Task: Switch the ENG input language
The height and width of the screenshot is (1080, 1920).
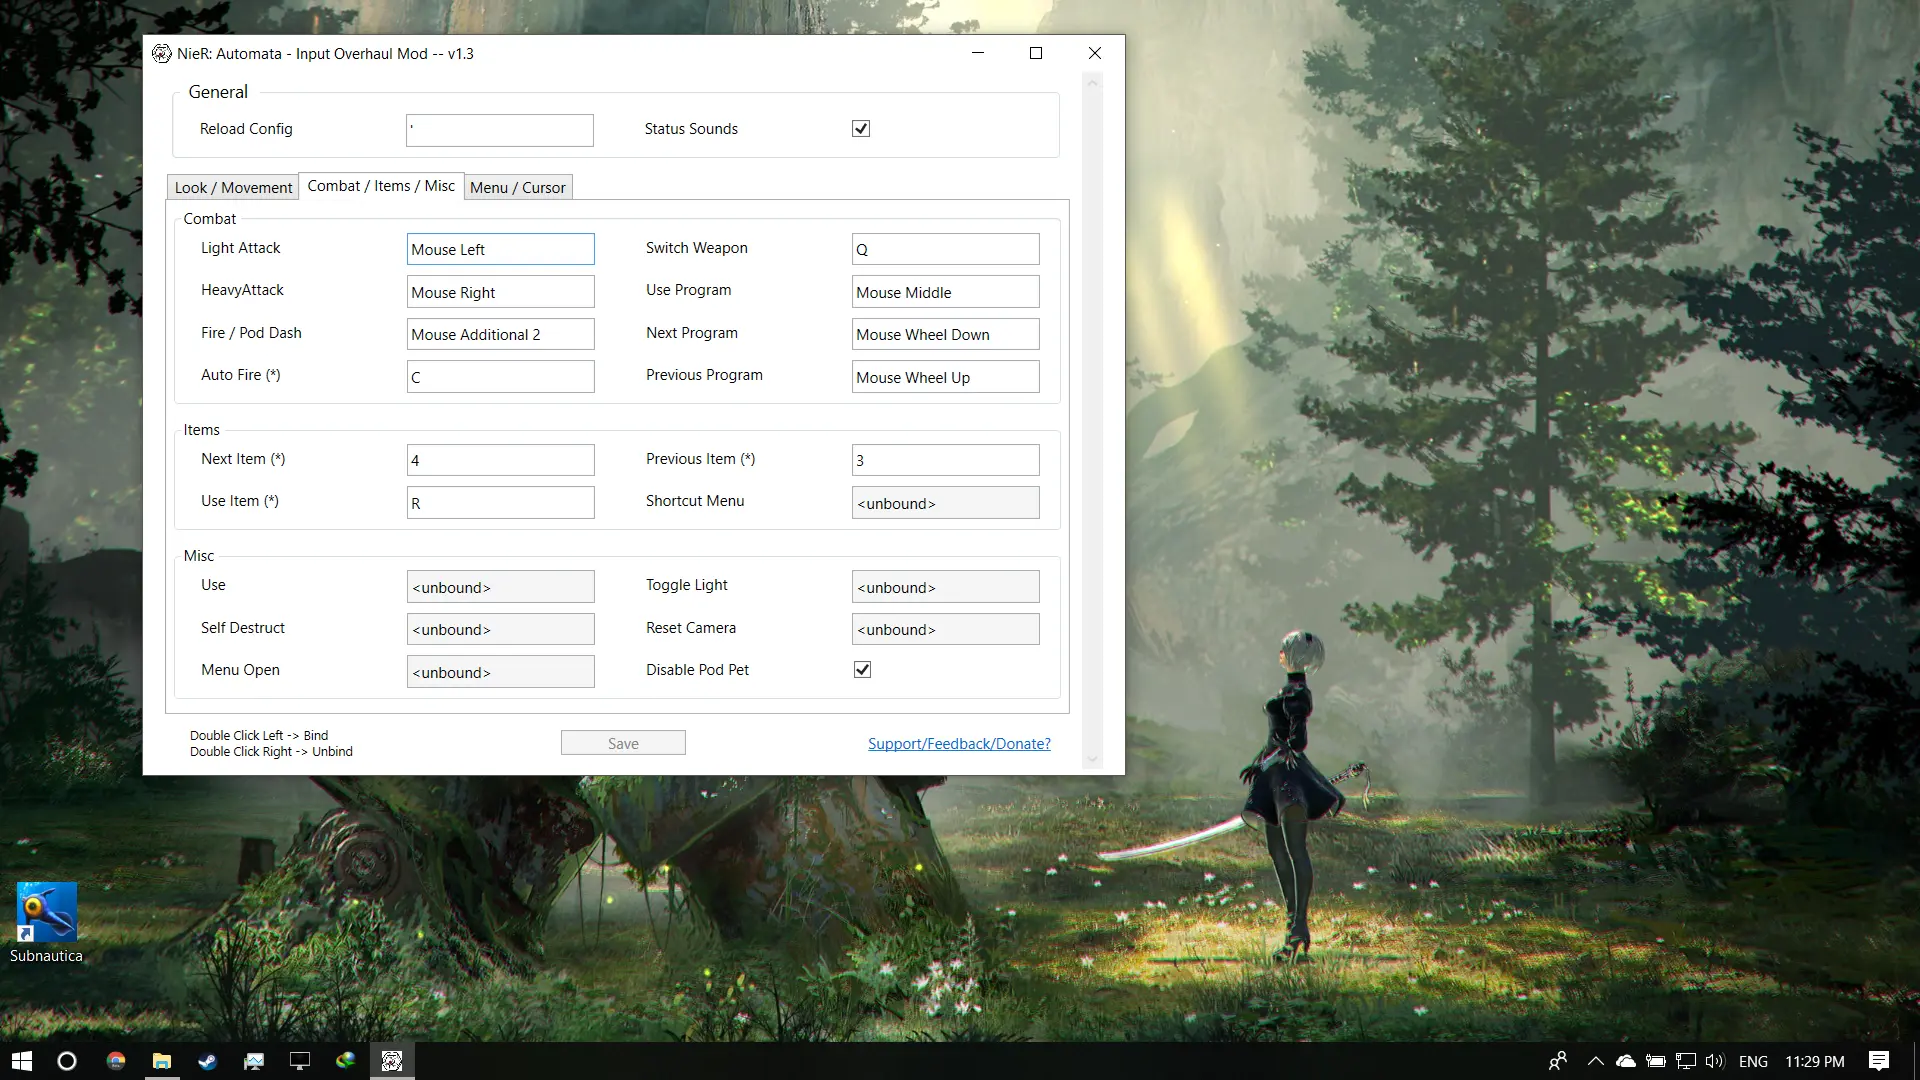Action: tap(1753, 1061)
